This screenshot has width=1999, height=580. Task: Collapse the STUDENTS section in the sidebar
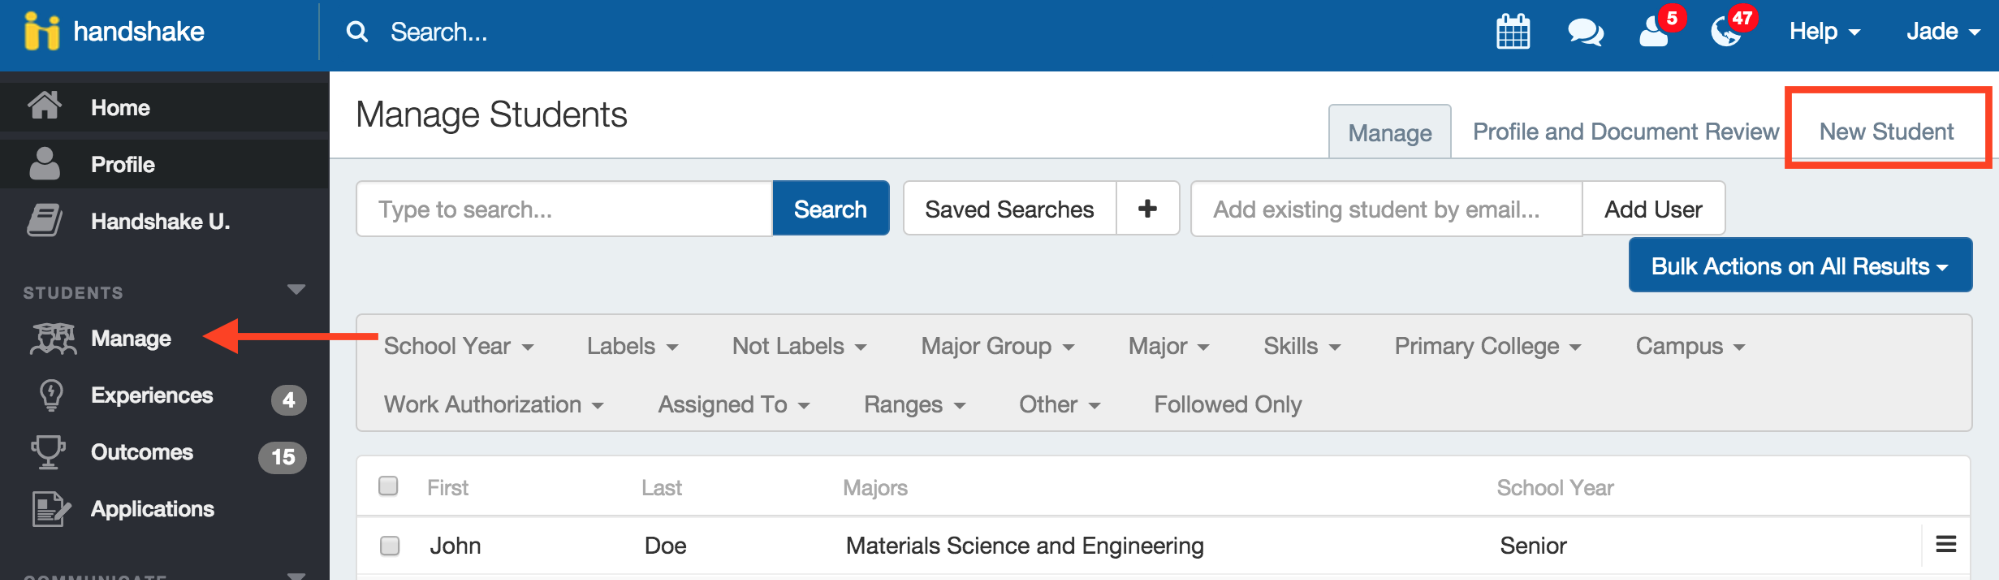coord(295,288)
